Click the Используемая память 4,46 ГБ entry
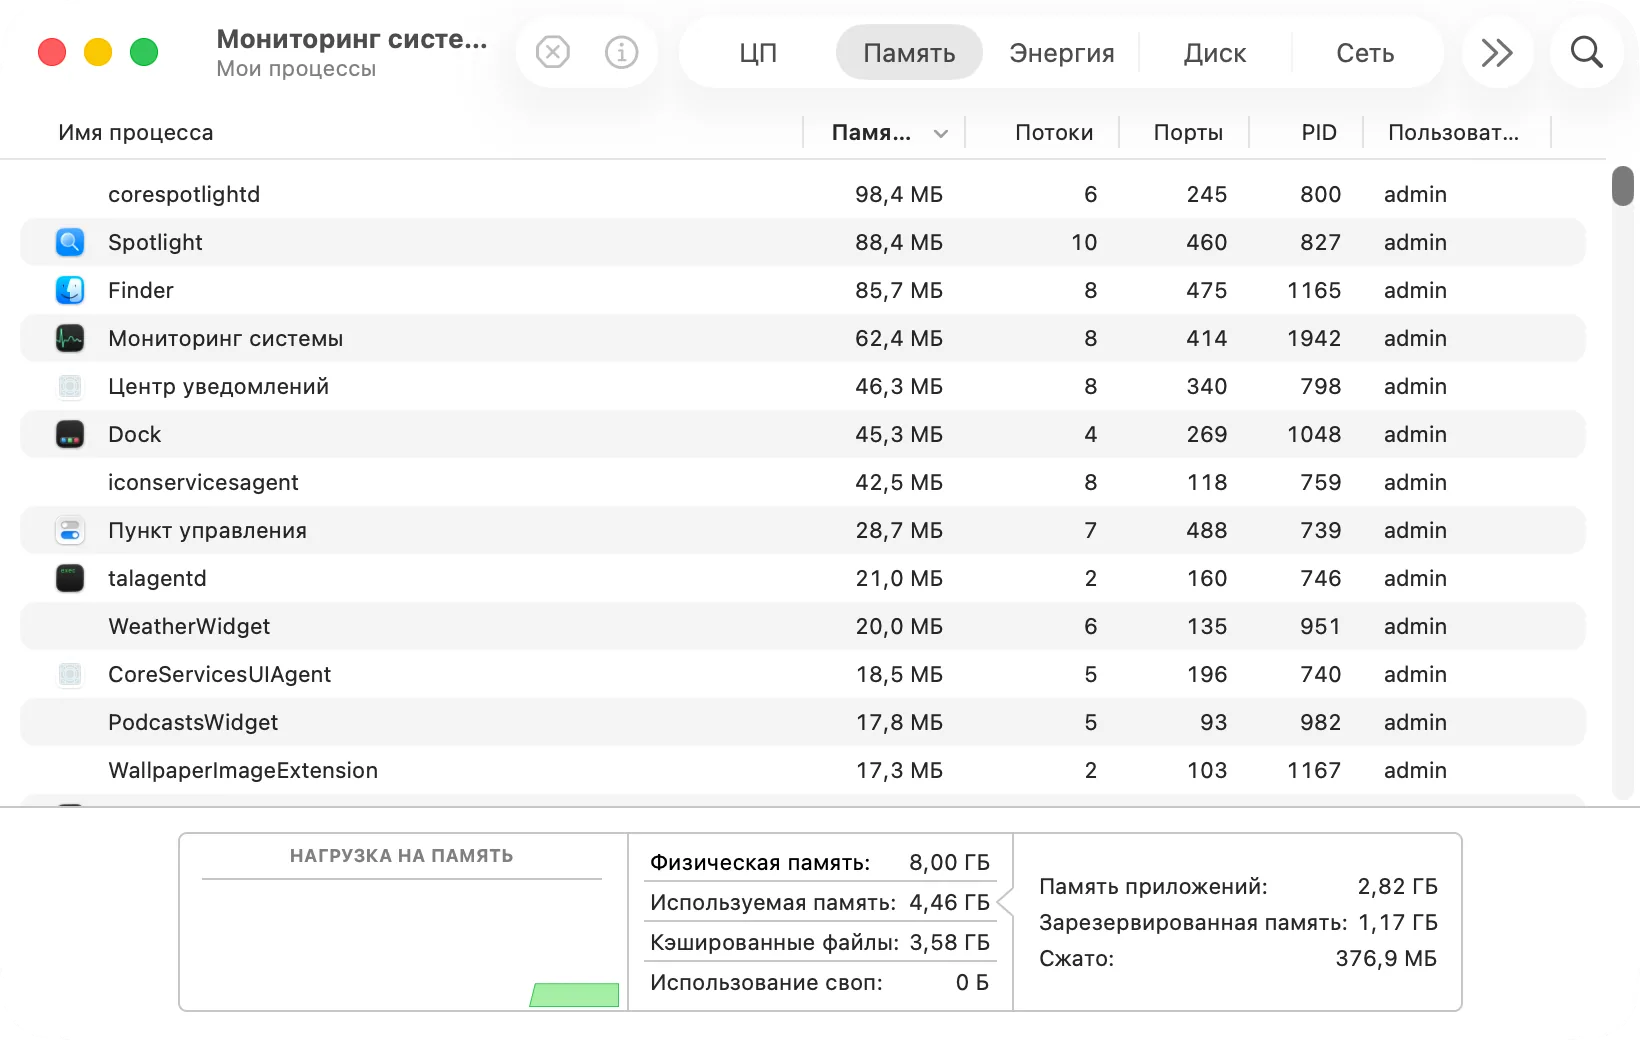This screenshot has width=1640, height=1040. click(x=820, y=902)
